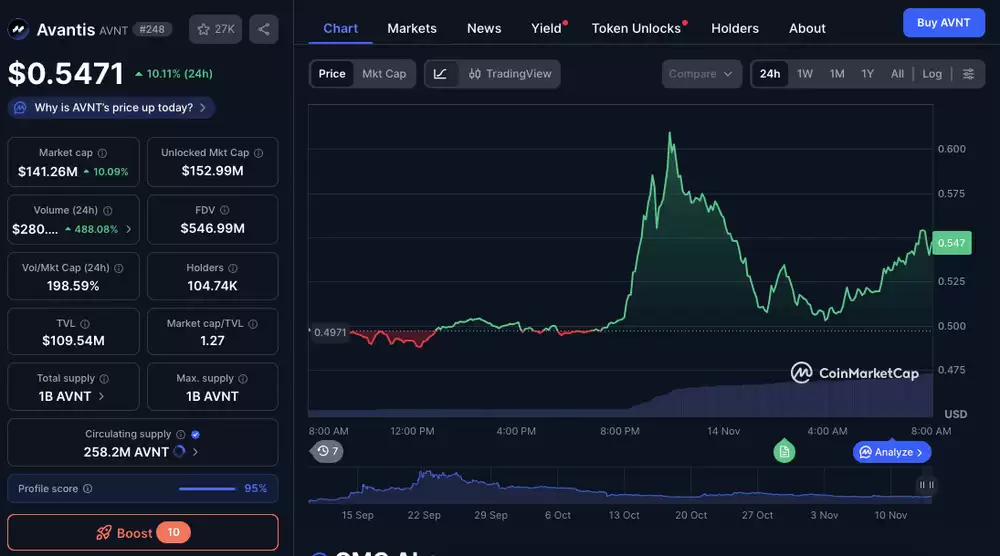Screen dimensions: 1000x556
Task: Click the green document event marker
Action: (785, 452)
